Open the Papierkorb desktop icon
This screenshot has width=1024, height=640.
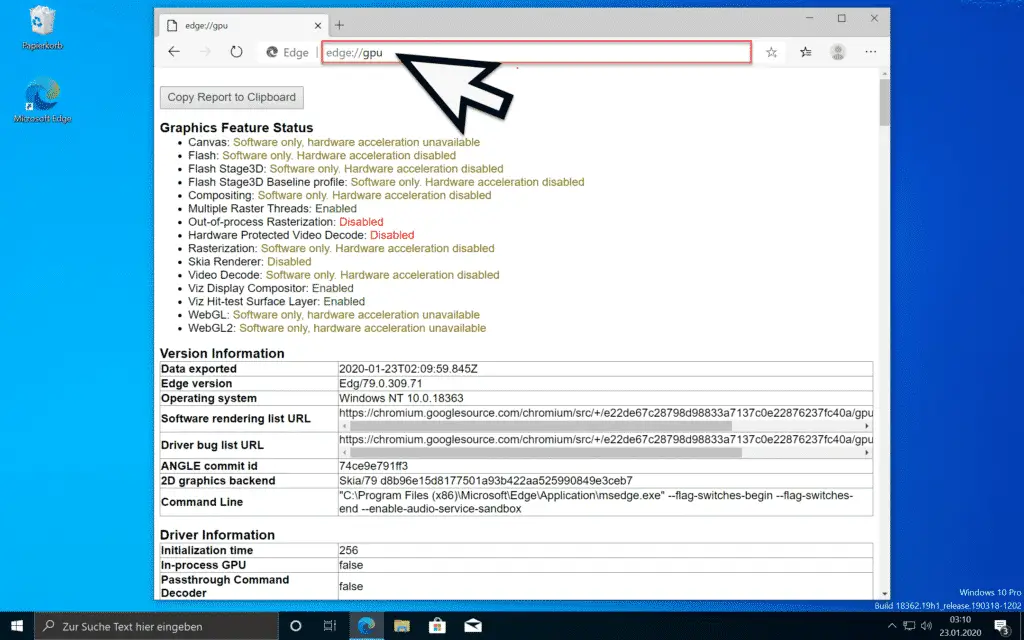(42, 29)
